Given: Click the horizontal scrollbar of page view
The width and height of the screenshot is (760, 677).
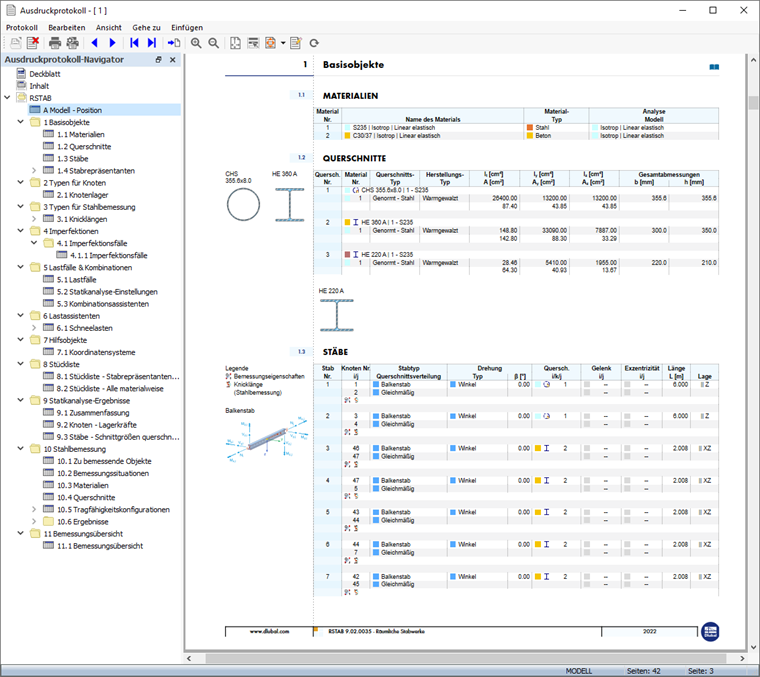Looking at the screenshot, I should click(465, 659).
